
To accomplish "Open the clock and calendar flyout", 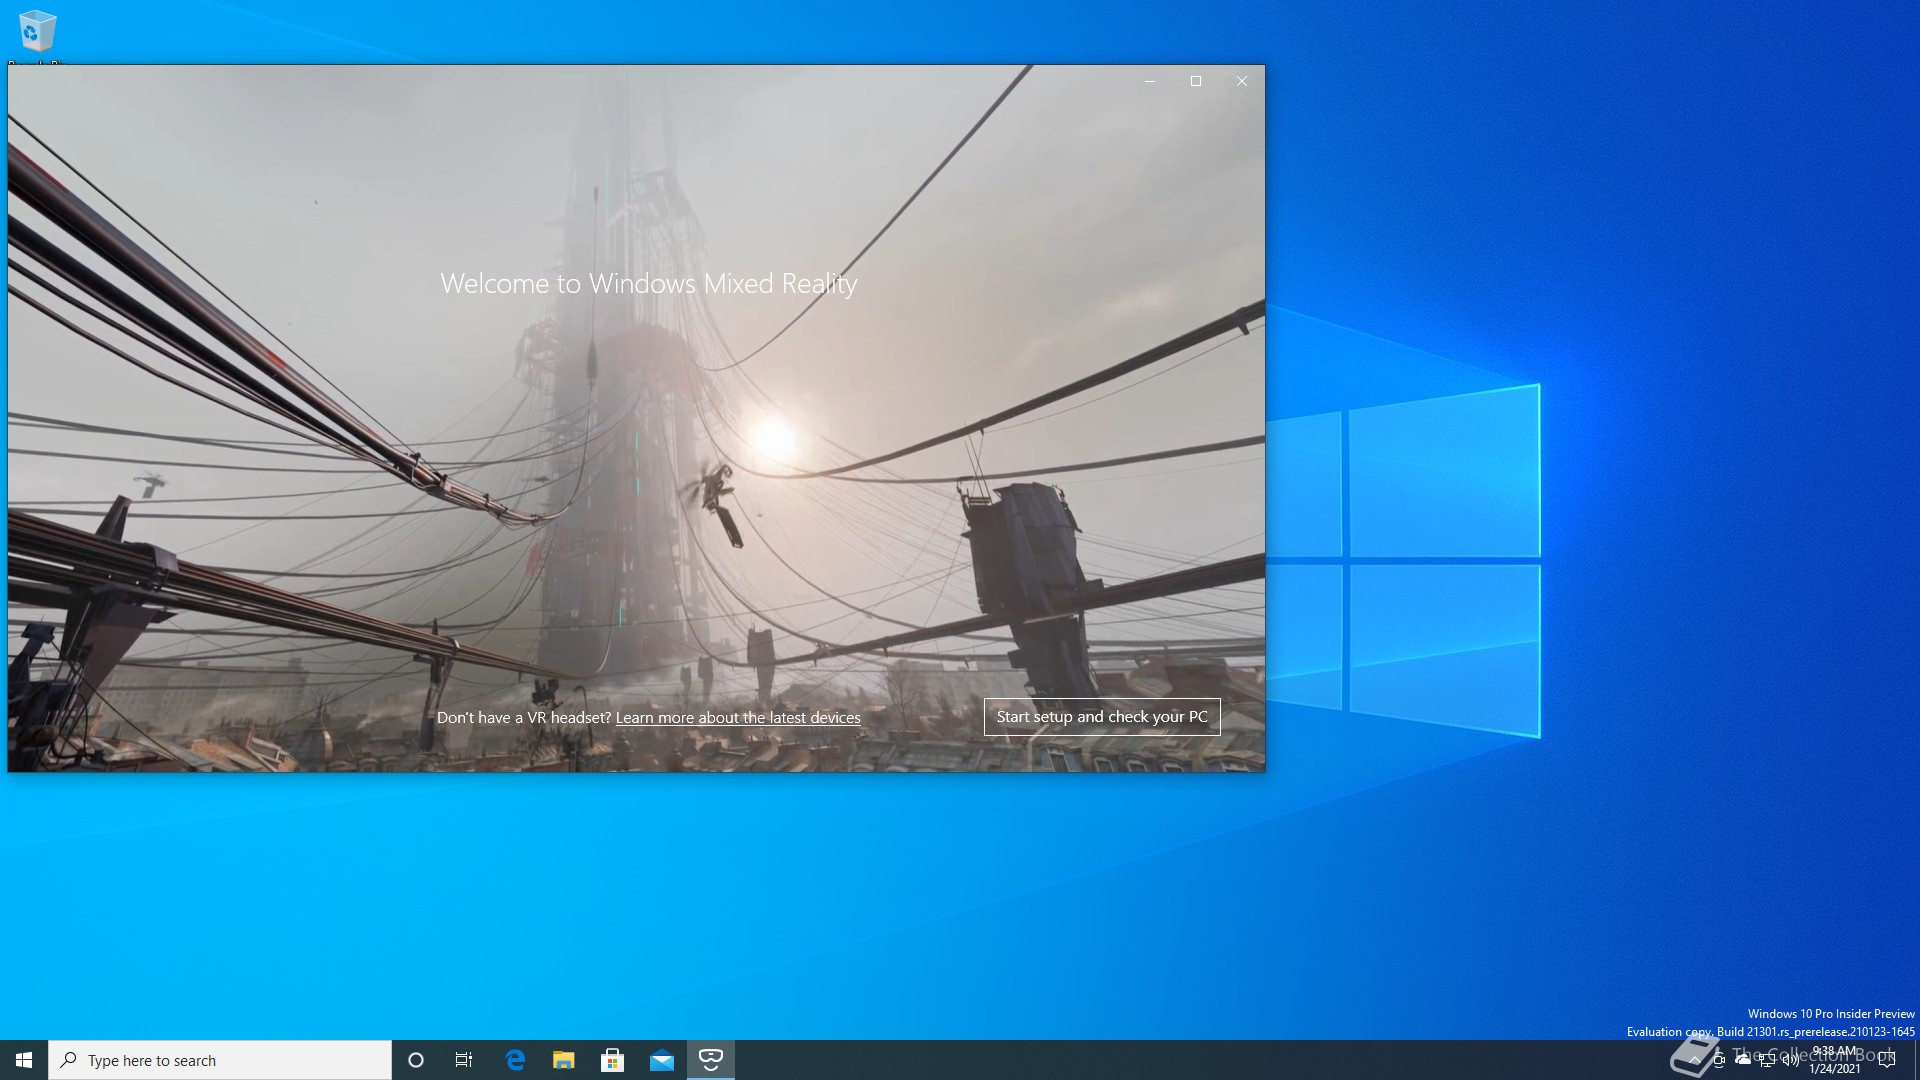I will 1835,1060.
